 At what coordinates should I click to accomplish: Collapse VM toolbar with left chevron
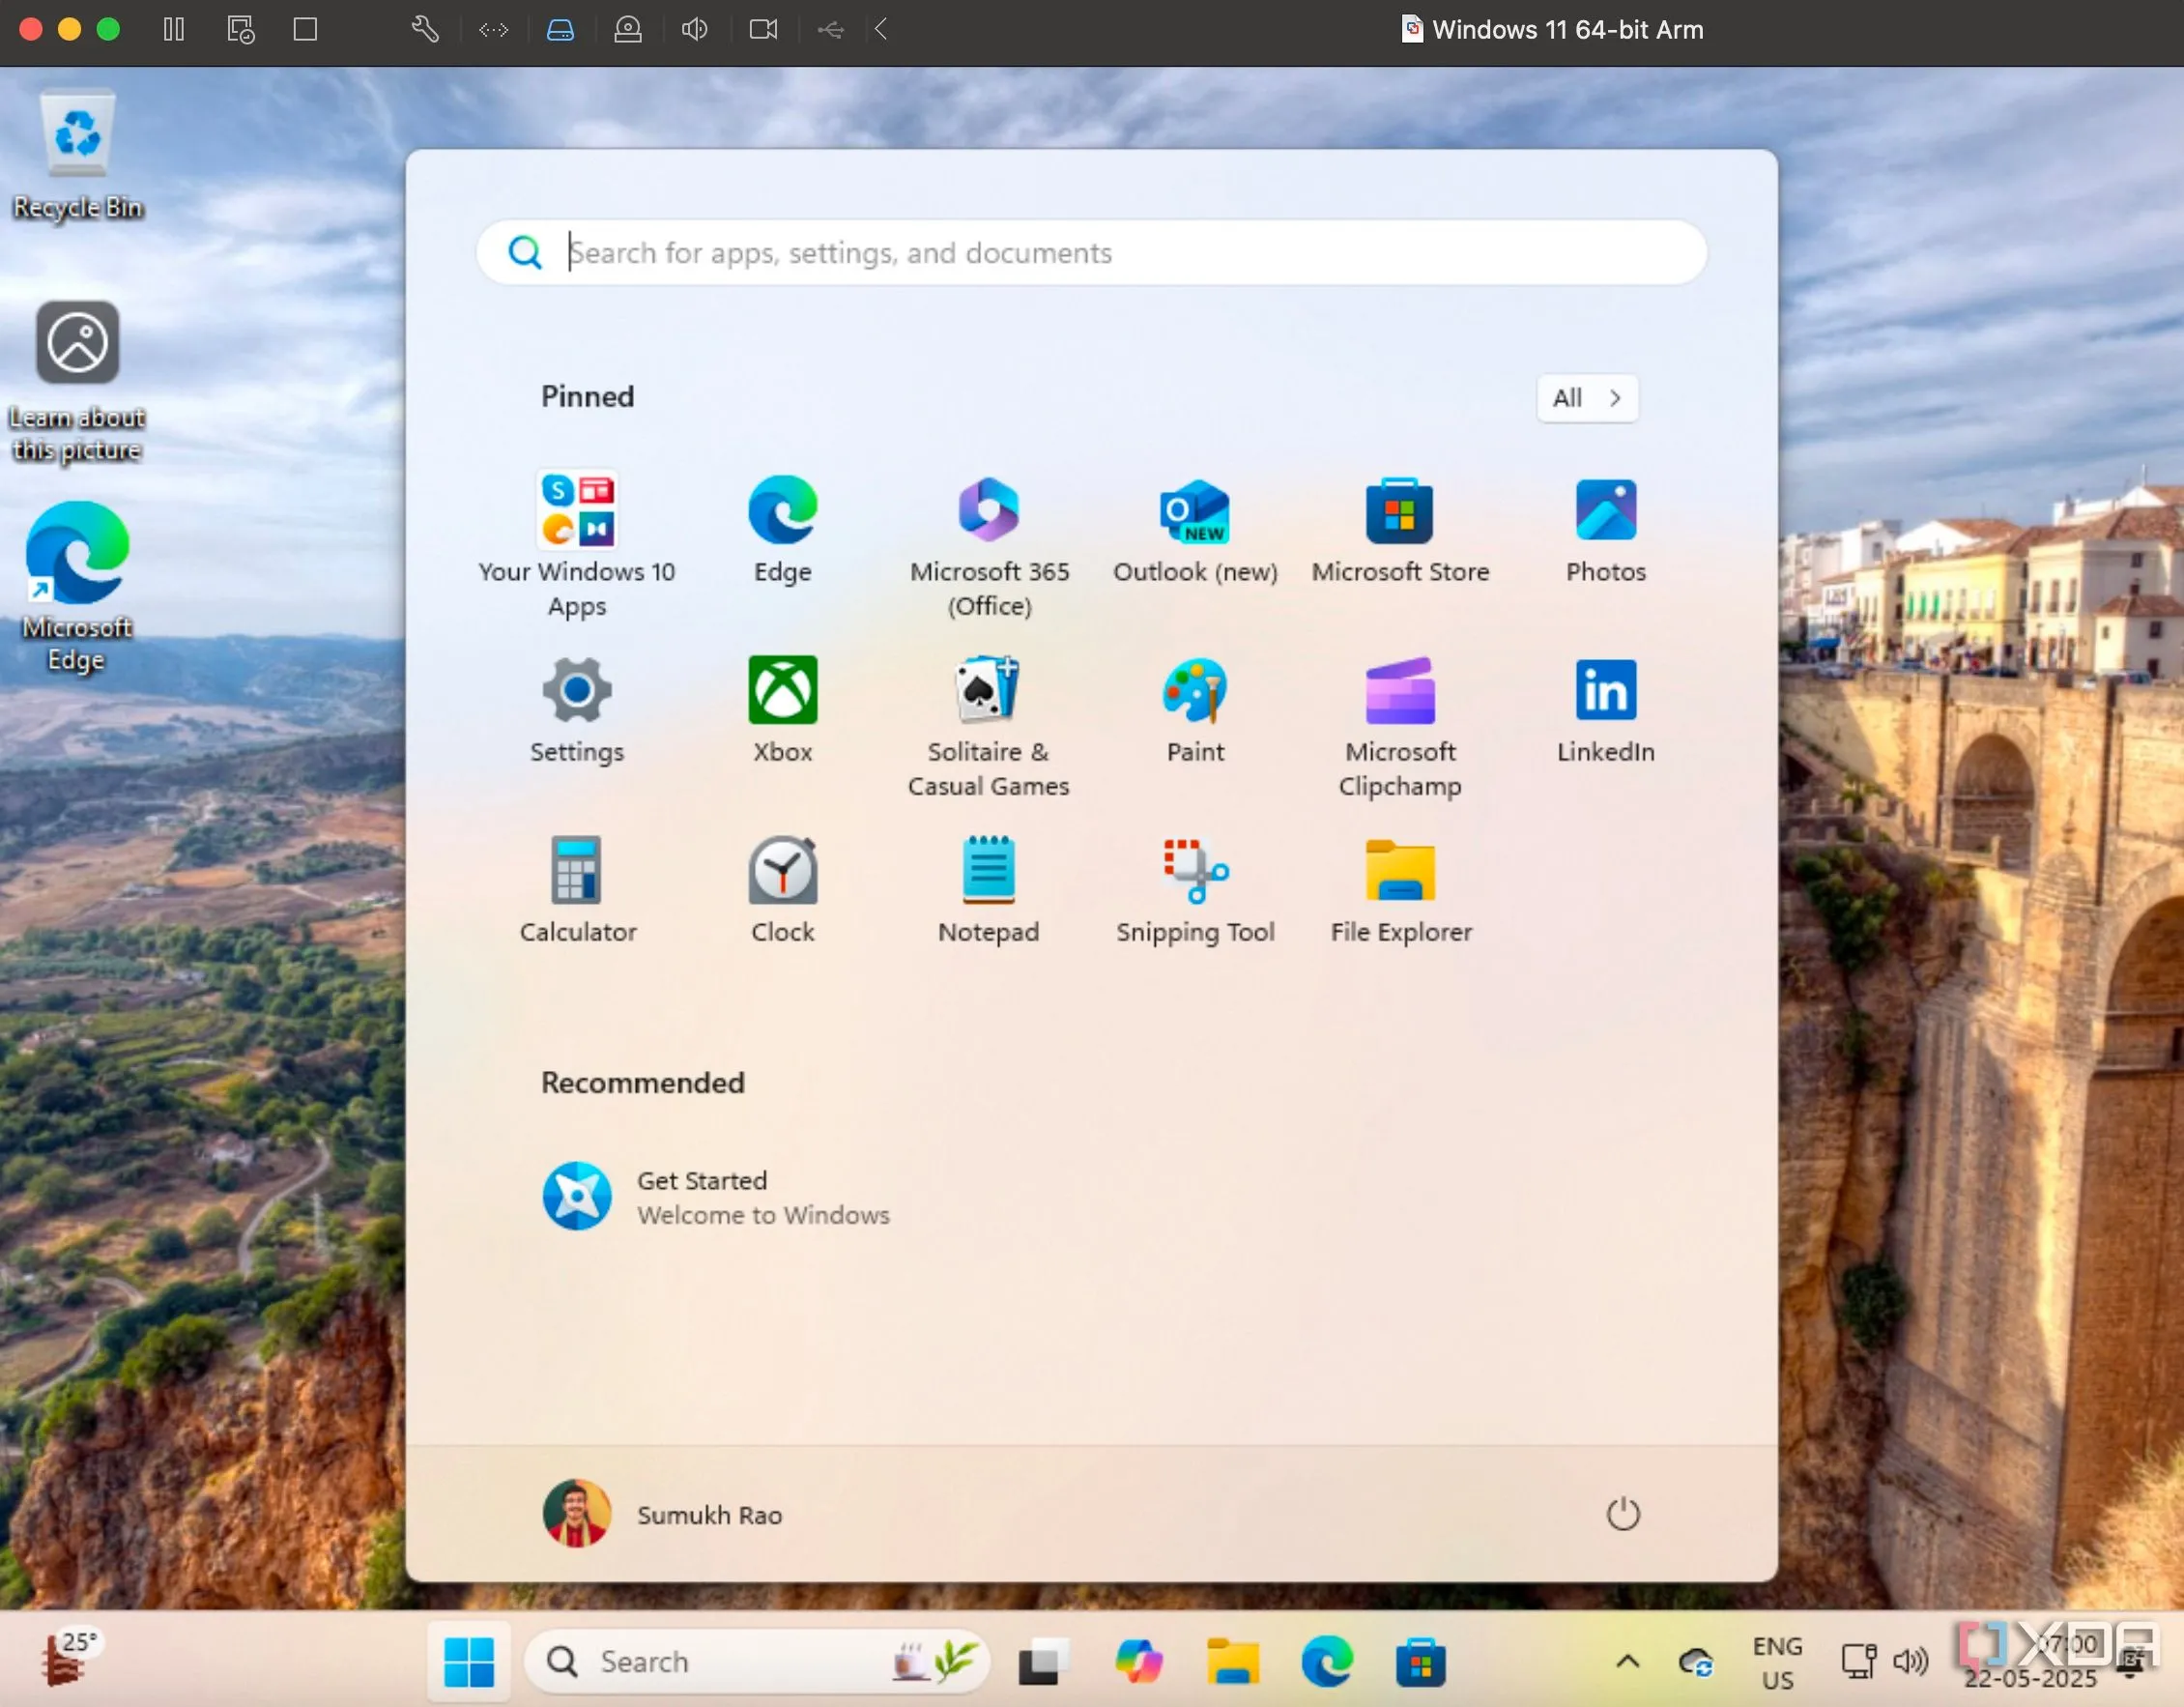pyautogui.click(x=881, y=29)
